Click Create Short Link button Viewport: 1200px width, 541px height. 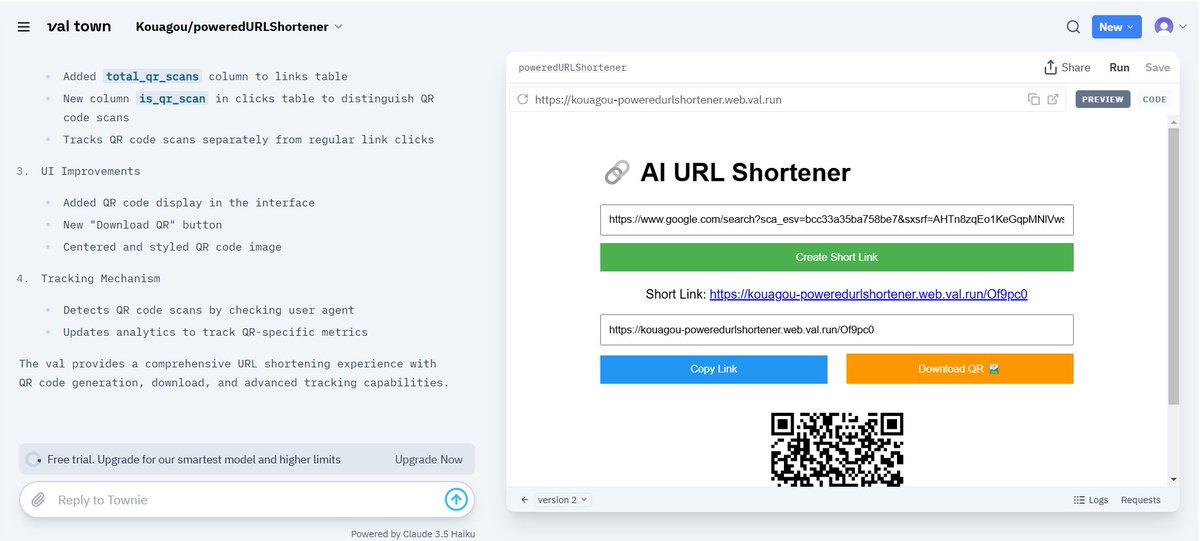click(x=837, y=257)
